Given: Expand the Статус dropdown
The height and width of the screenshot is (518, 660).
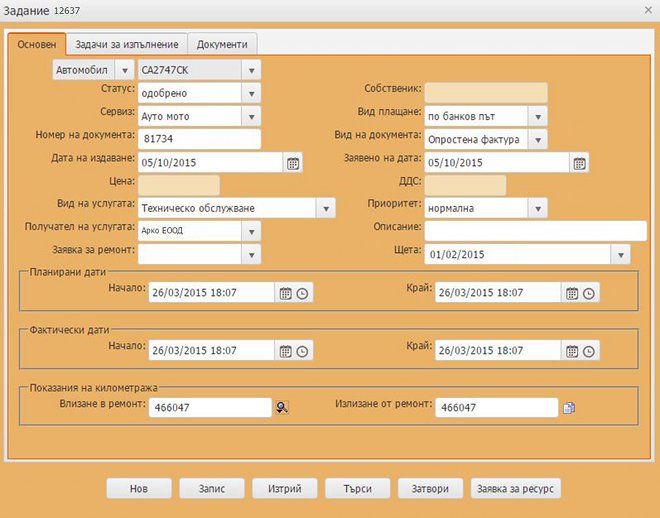Looking at the screenshot, I should click(250, 93).
